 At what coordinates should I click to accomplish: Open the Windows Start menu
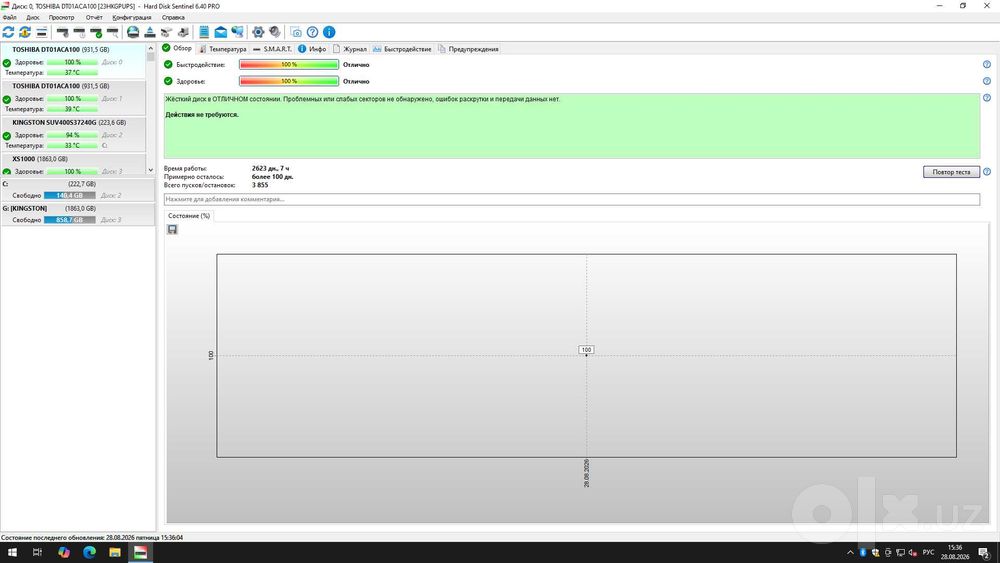12,552
